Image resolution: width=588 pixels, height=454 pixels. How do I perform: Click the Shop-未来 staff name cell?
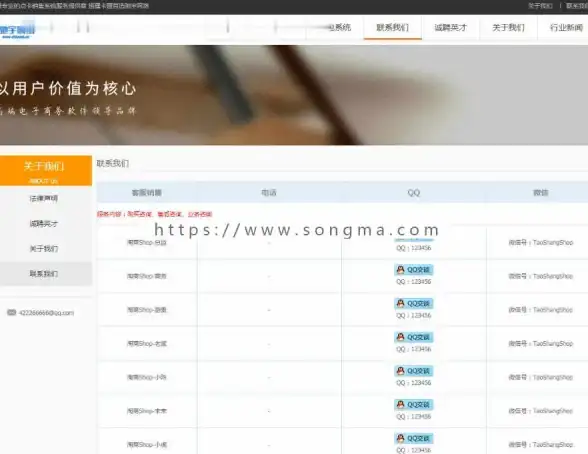pos(147,411)
